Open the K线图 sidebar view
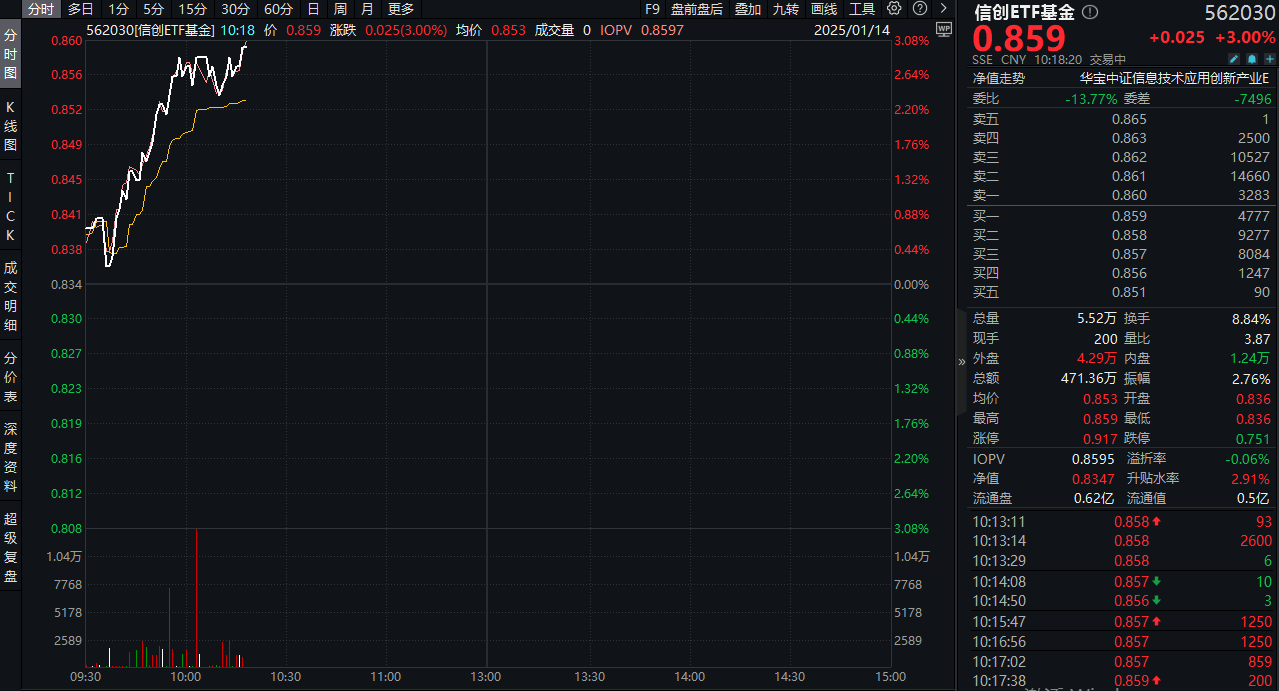The height and width of the screenshot is (691, 1279). click(10, 125)
